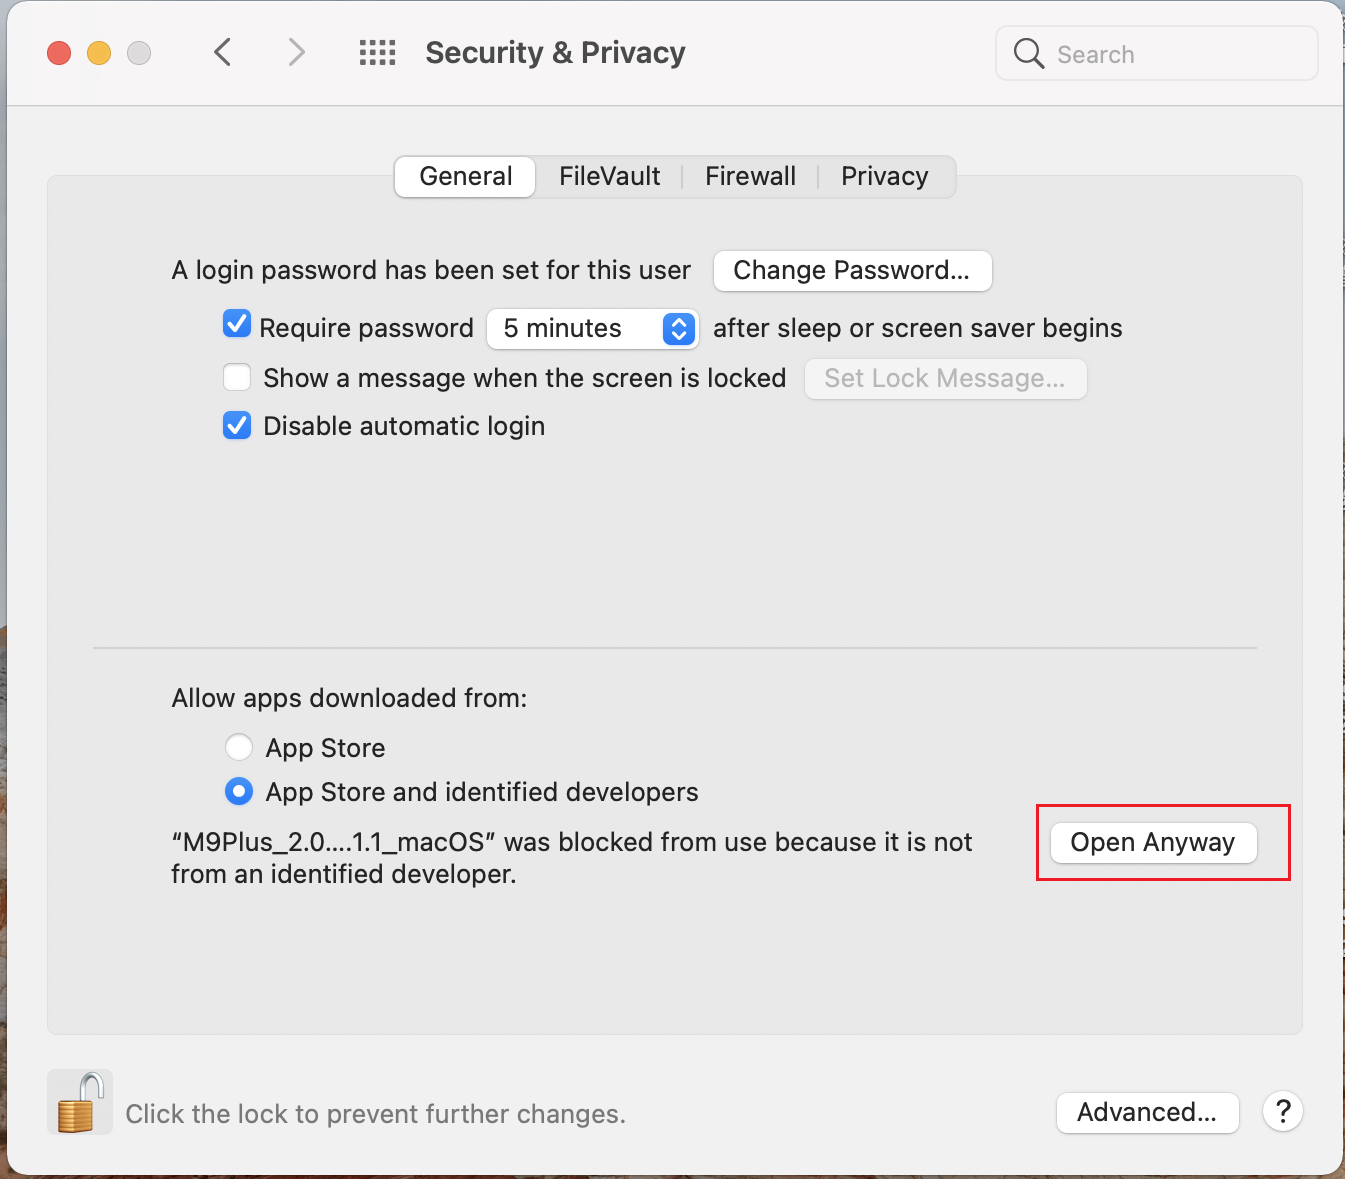The width and height of the screenshot is (1345, 1179).
Task: Enable Show a message when screen locked
Action: 237,377
